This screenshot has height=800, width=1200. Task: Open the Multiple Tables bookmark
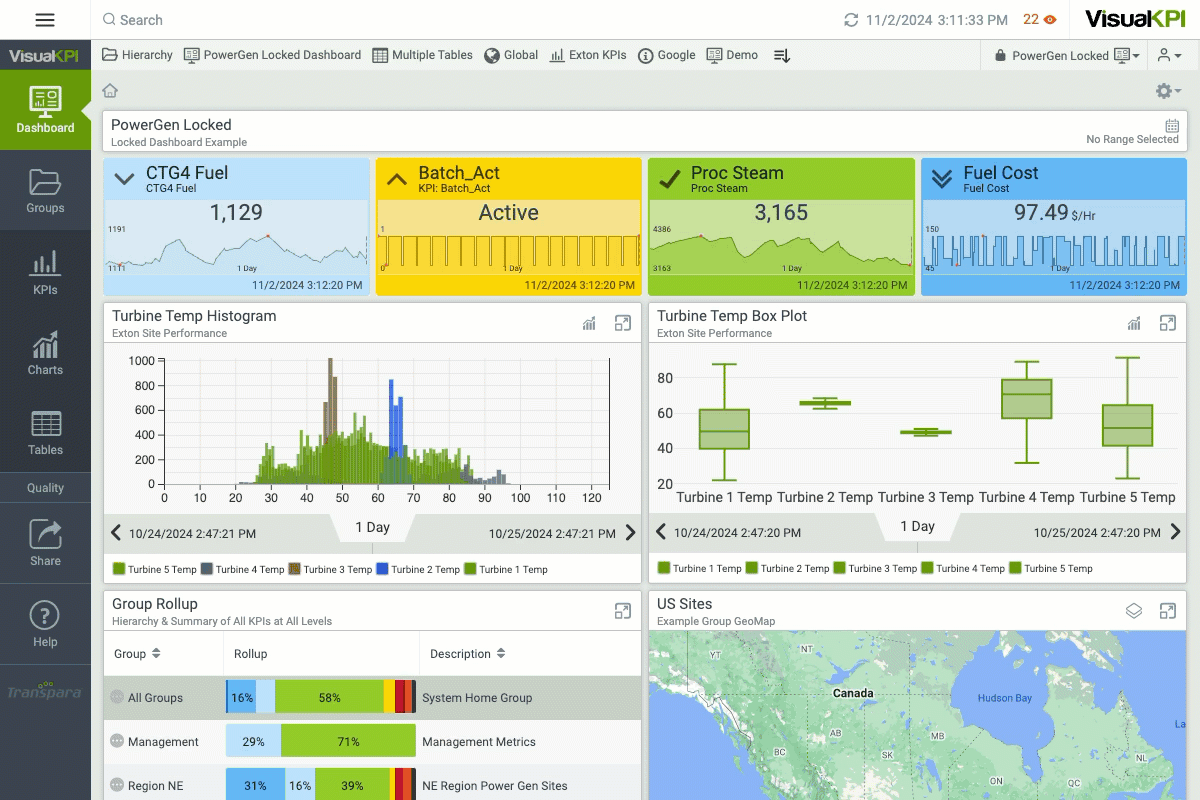click(x=422, y=55)
